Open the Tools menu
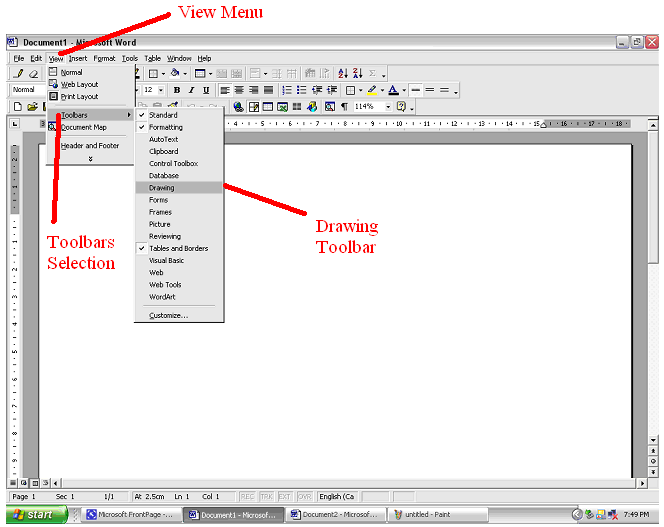This screenshot has height=527, width=664. click(130, 58)
